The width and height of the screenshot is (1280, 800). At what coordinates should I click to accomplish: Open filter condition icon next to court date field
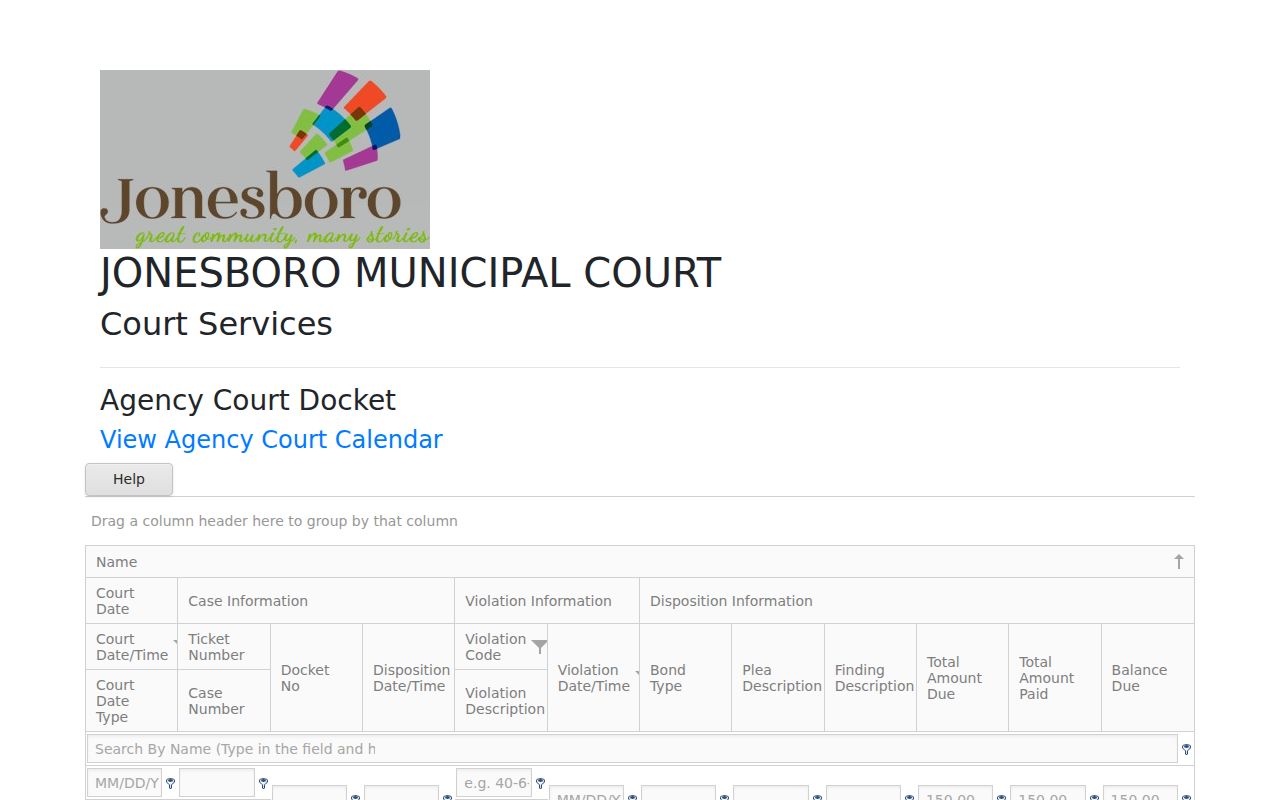point(170,783)
